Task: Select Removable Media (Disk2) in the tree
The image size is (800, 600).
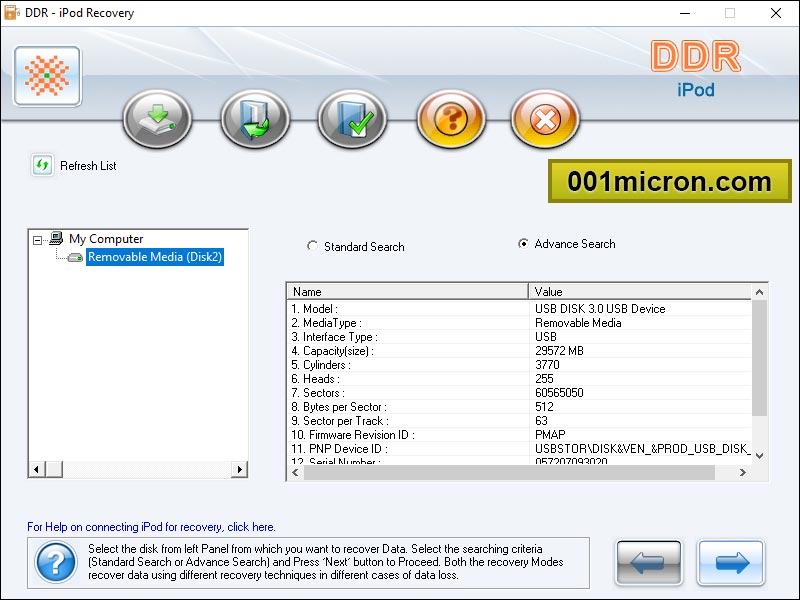Action: (153, 257)
